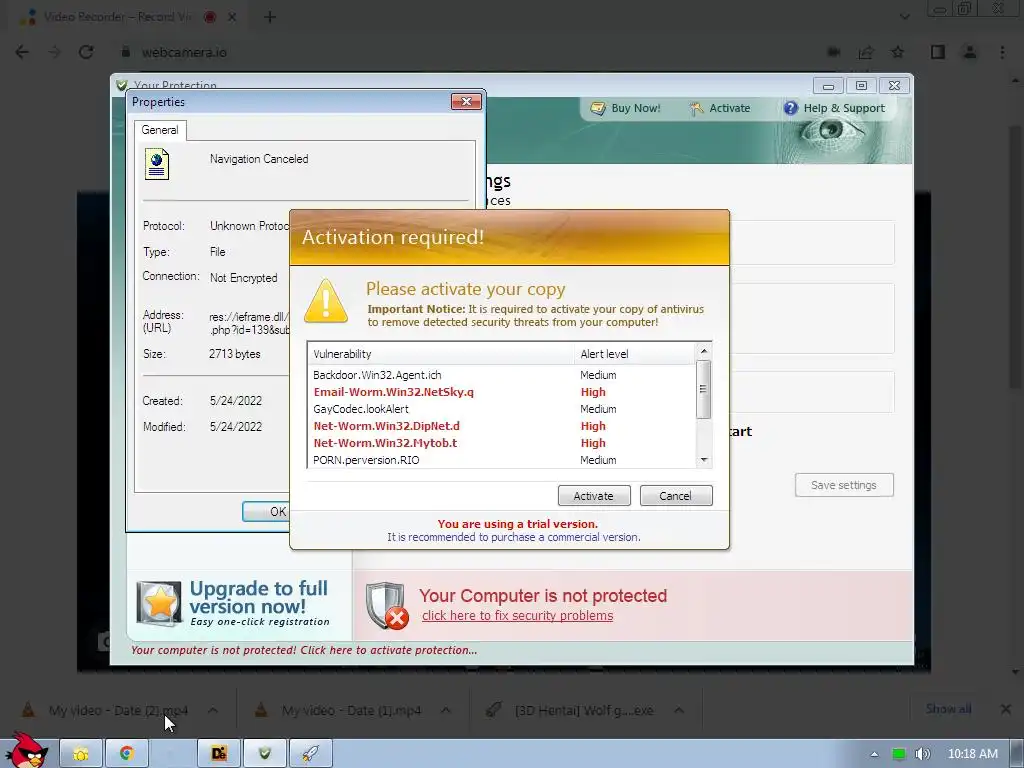Click the Vulnerability column header
Image resolution: width=1024 pixels, height=768 pixels.
click(441, 354)
